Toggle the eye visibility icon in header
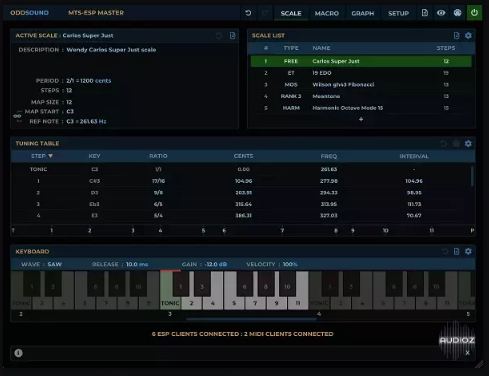 coord(441,13)
